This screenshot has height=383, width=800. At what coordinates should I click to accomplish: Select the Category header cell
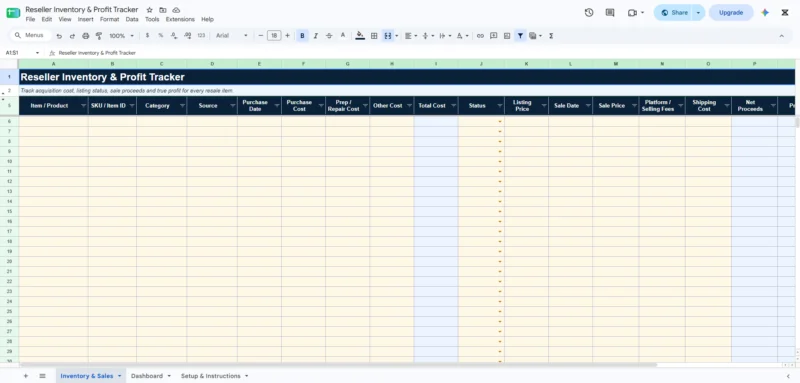161,106
